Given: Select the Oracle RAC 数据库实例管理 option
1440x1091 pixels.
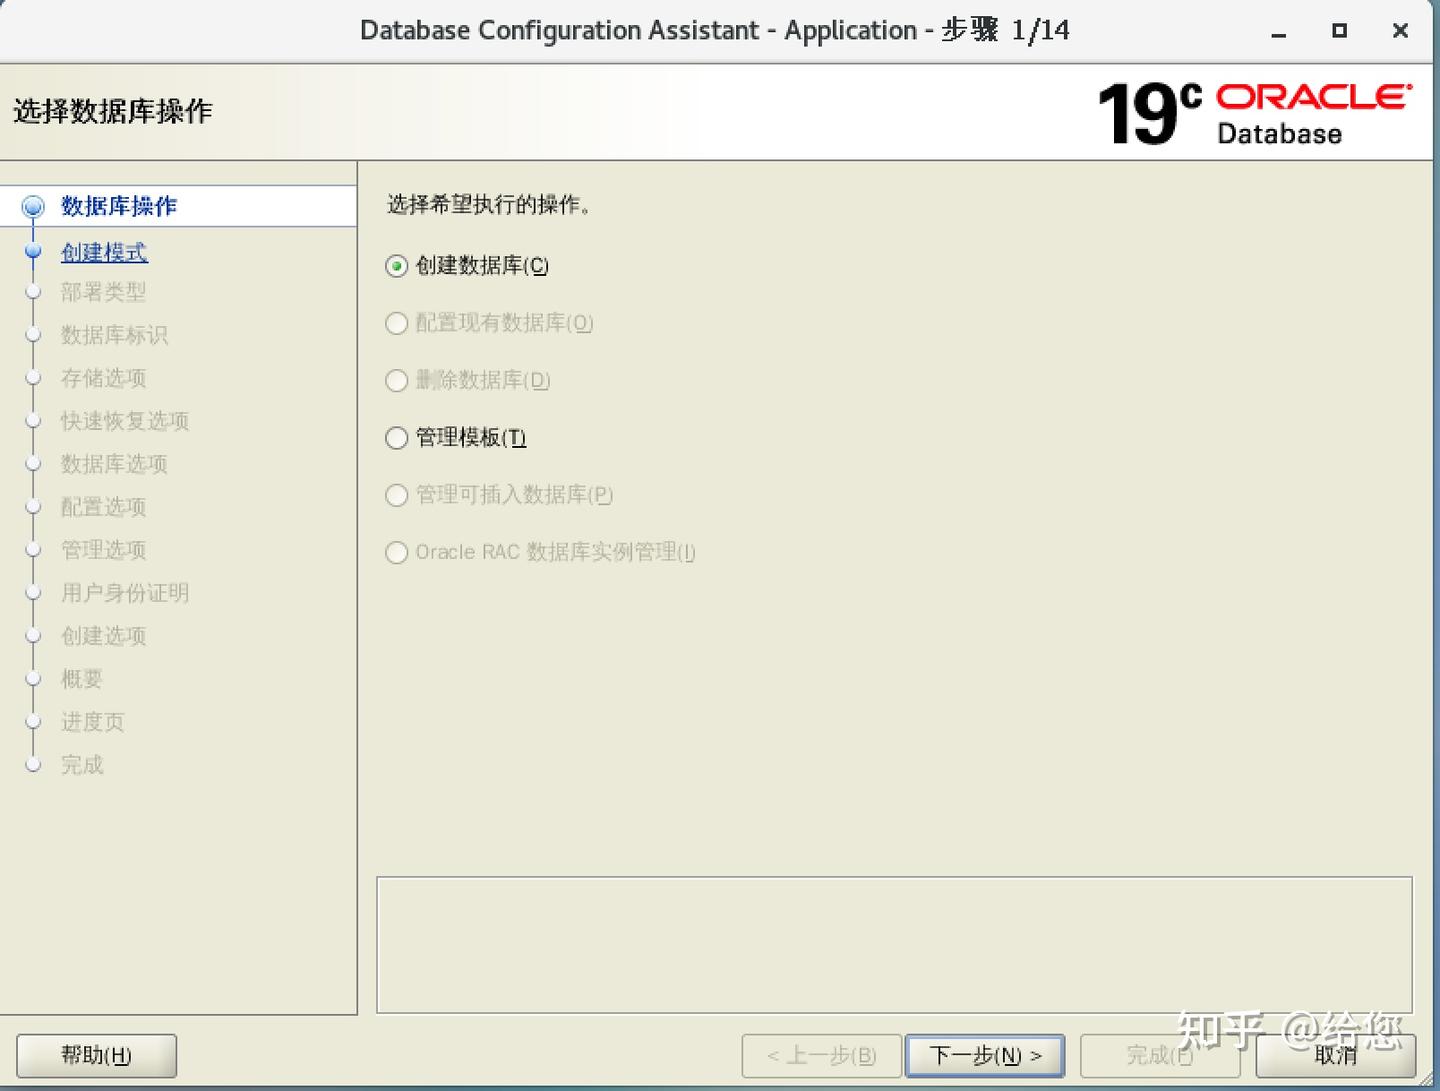Looking at the screenshot, I should click(x=396, y=552).
